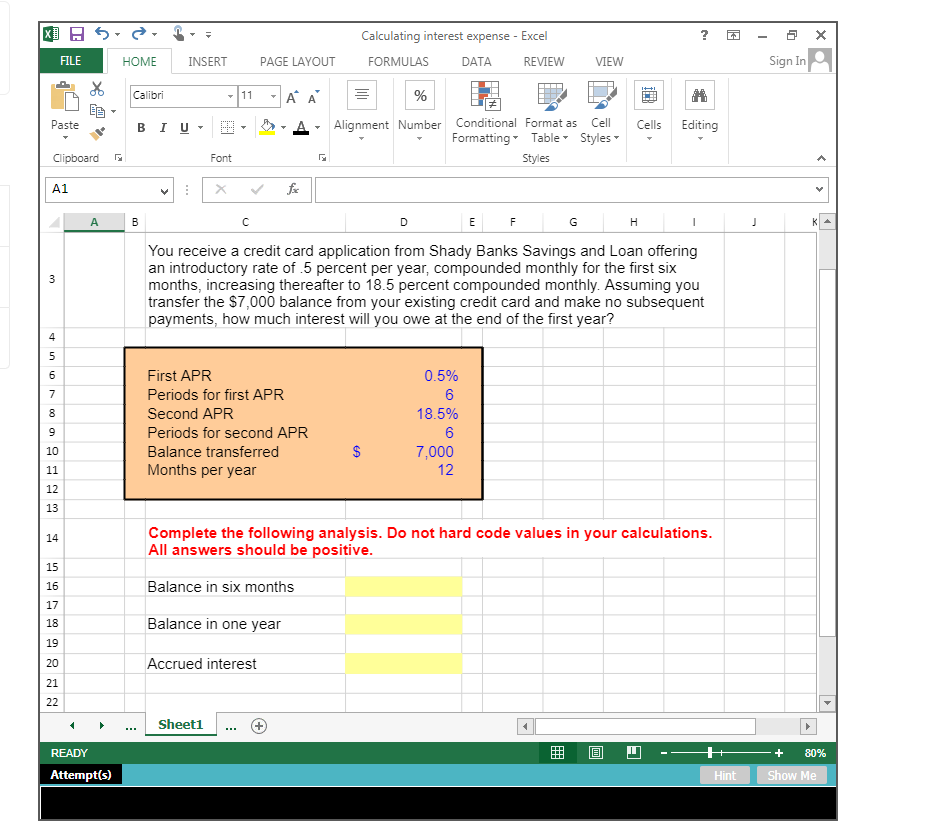This screenshot has width=938, height=821.
Task: Add a new worksheet with plus icon
Action: [258, 725]
